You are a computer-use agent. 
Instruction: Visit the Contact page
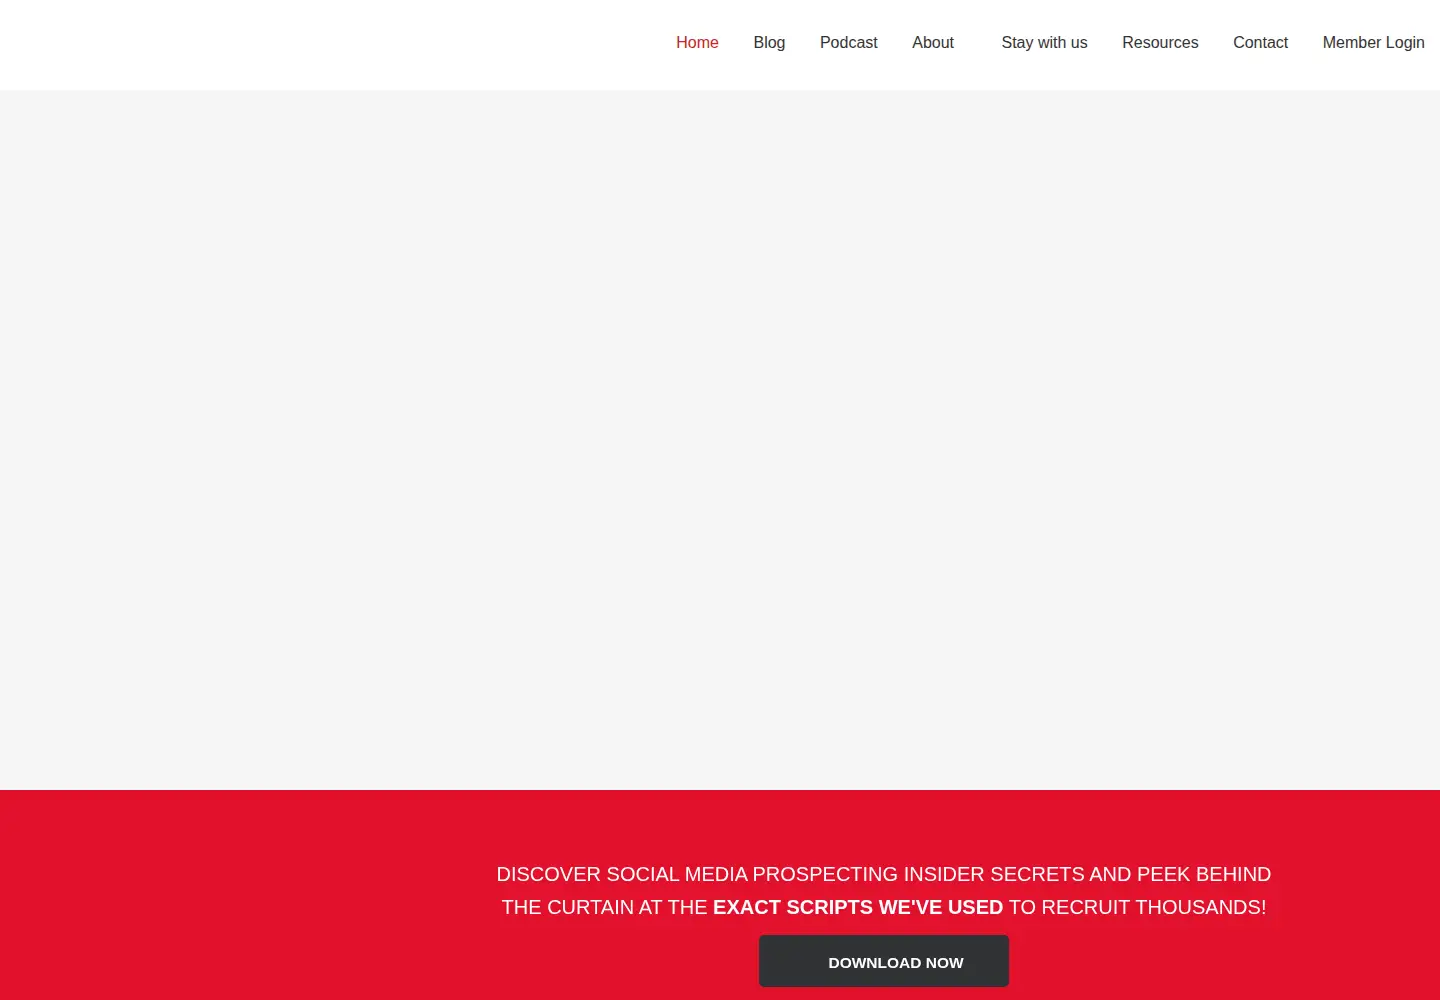(1260, 43)
